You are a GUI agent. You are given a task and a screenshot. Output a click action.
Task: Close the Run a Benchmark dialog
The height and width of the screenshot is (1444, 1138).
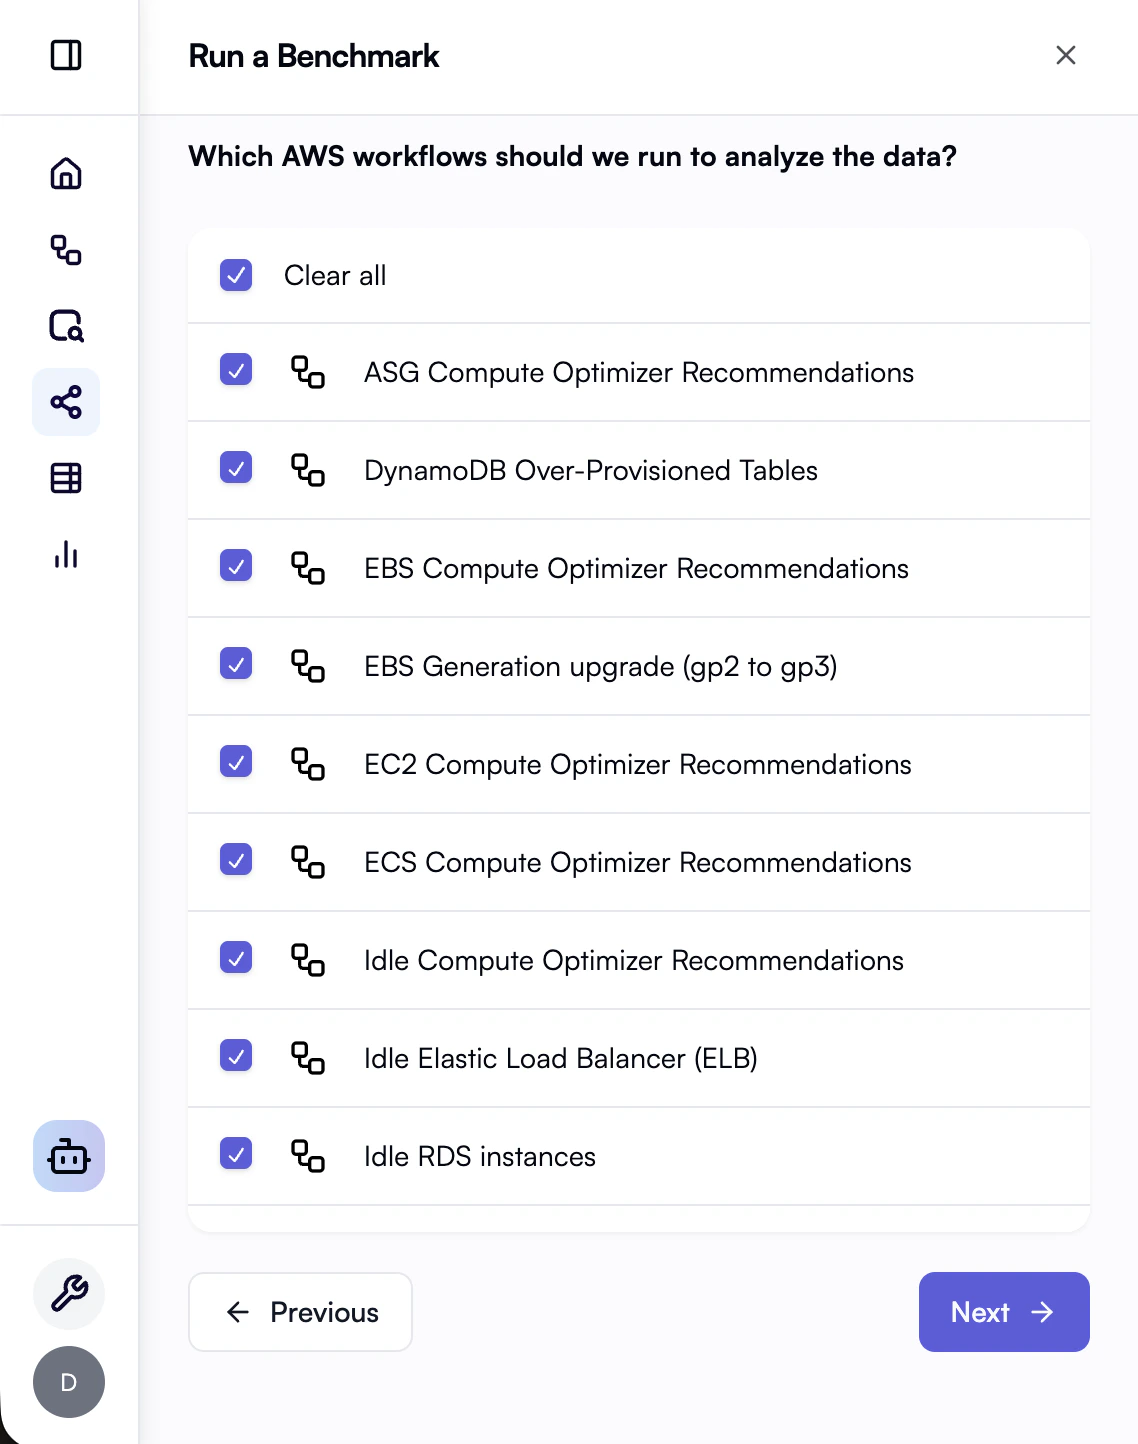click(x=1066, y=55)
